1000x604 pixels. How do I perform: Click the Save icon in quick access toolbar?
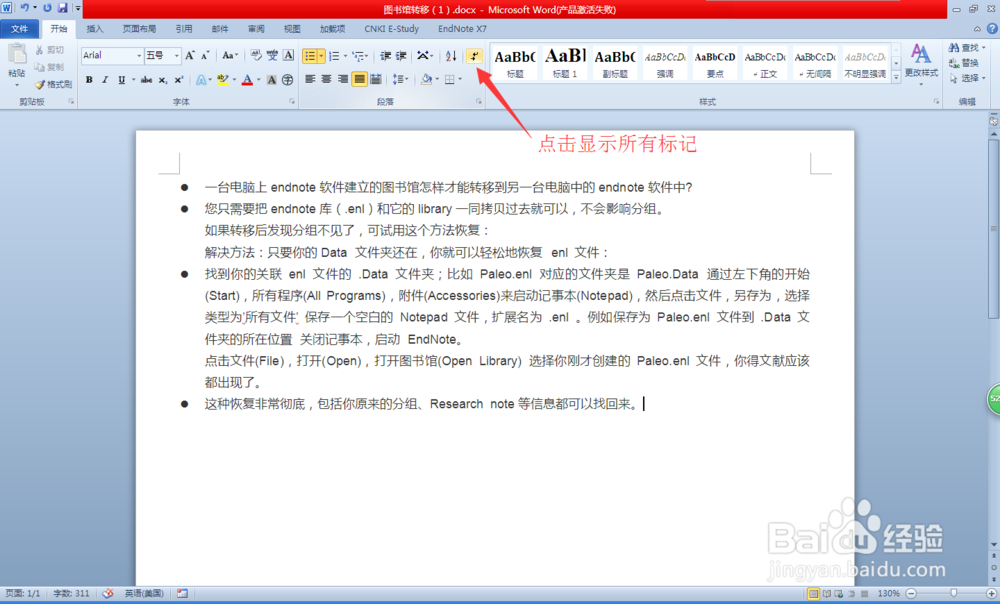pos(62,8)
